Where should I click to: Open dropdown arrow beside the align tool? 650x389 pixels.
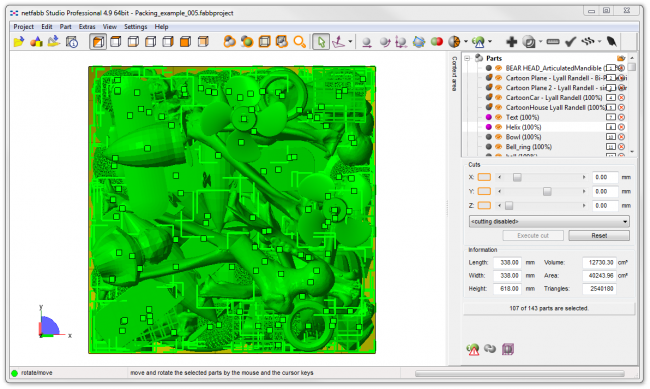350,41
